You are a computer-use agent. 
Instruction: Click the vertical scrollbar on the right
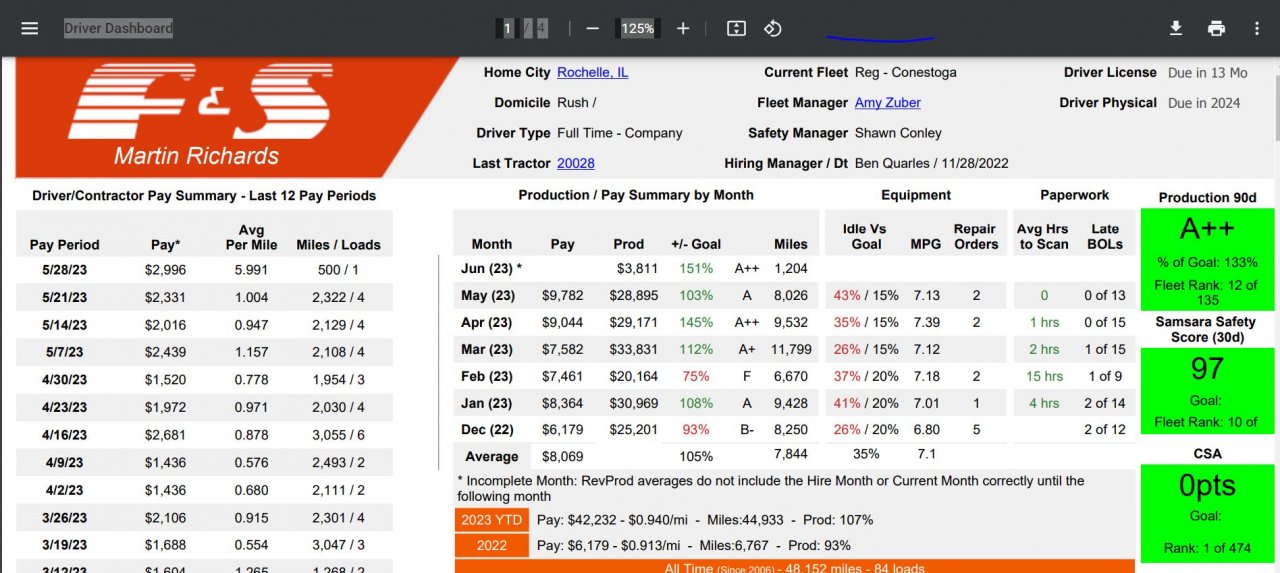[1274, 100]
